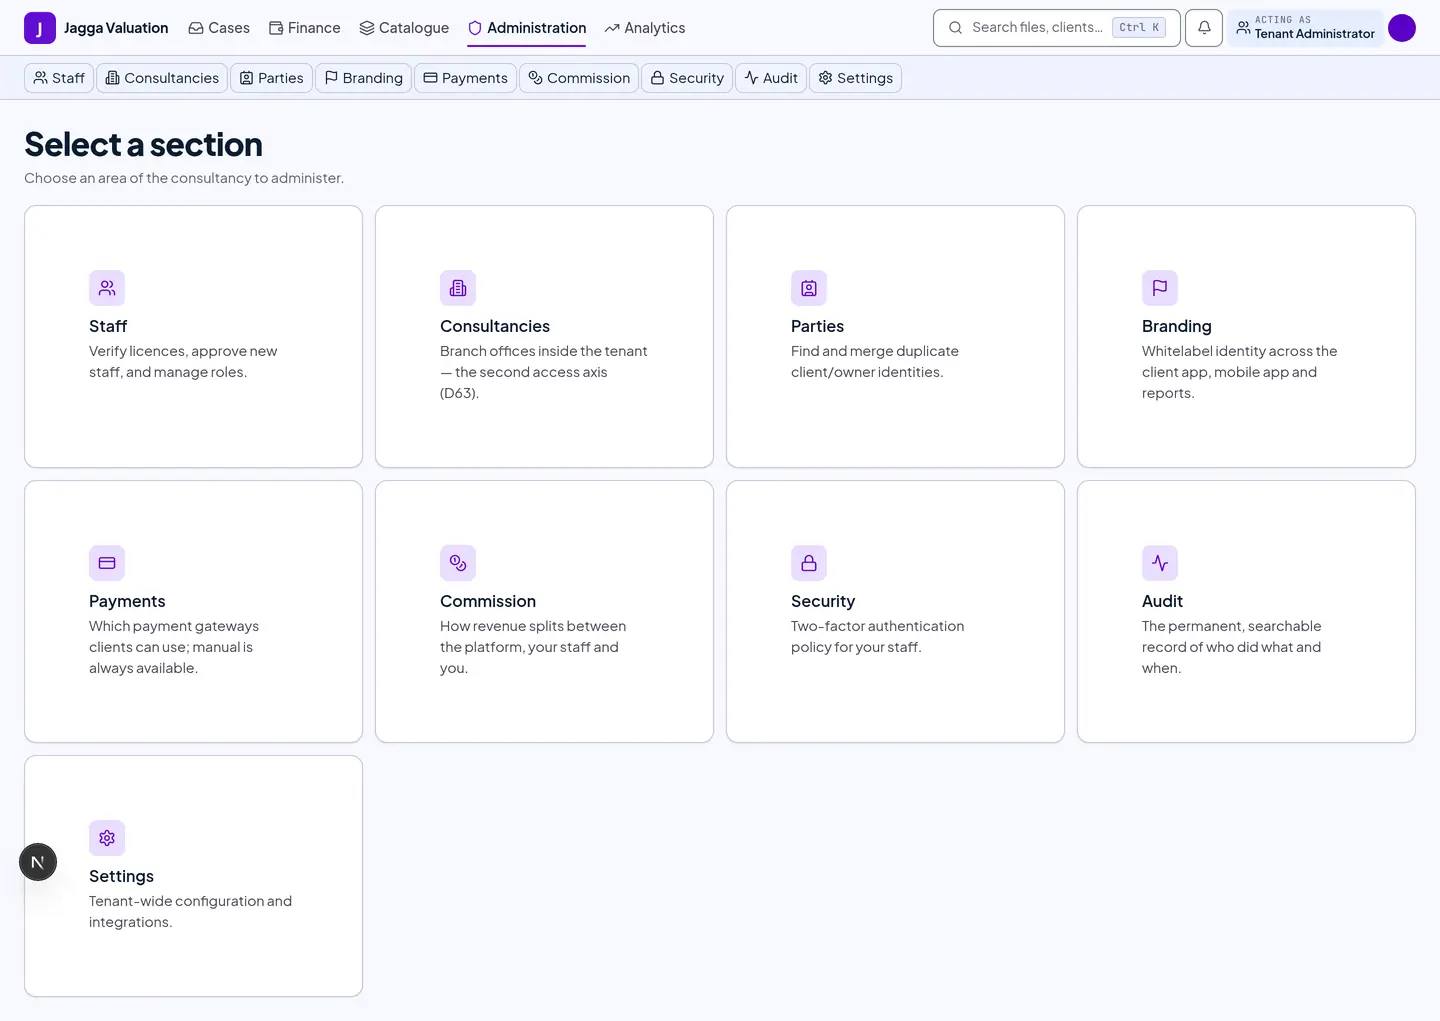Click the Audit card activity icon

pos(1160,563)
